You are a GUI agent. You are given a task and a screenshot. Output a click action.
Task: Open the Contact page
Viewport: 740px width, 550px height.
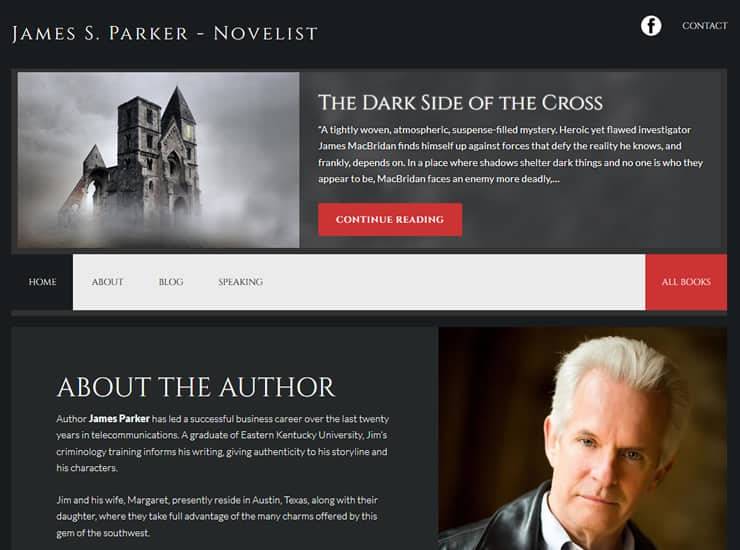click(705, 26)
